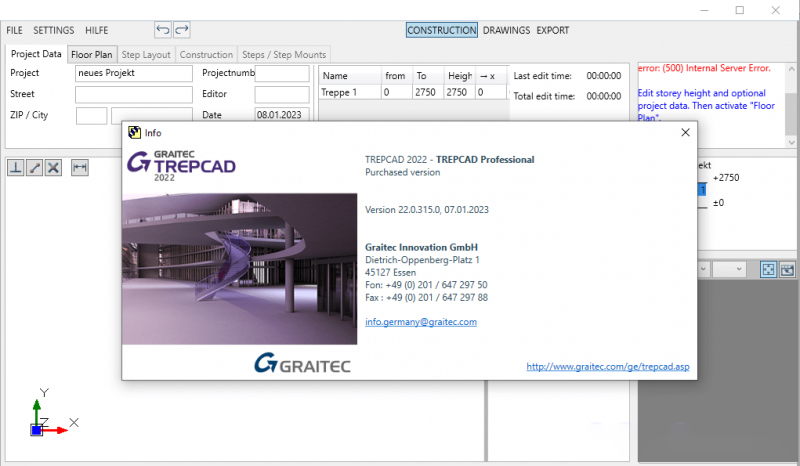
Task: Close the Info dialog
Action: tap(685, 133)
